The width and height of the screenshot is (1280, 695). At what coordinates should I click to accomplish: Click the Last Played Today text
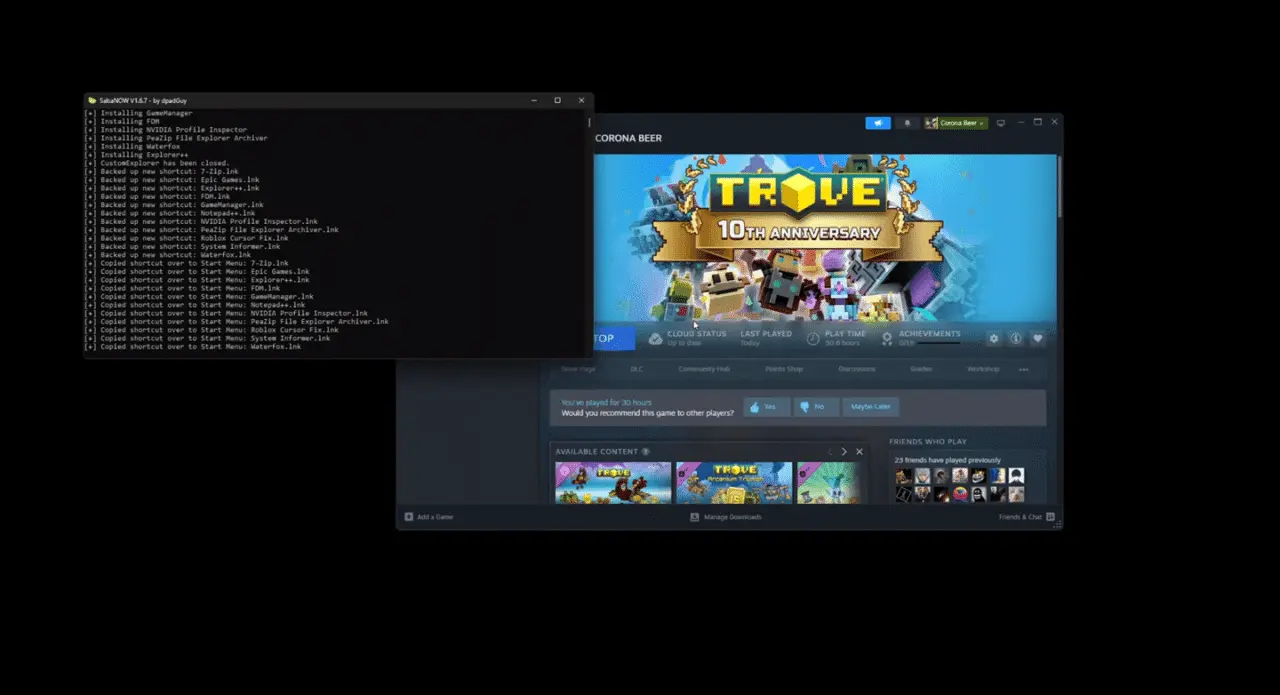coord(766,338)
